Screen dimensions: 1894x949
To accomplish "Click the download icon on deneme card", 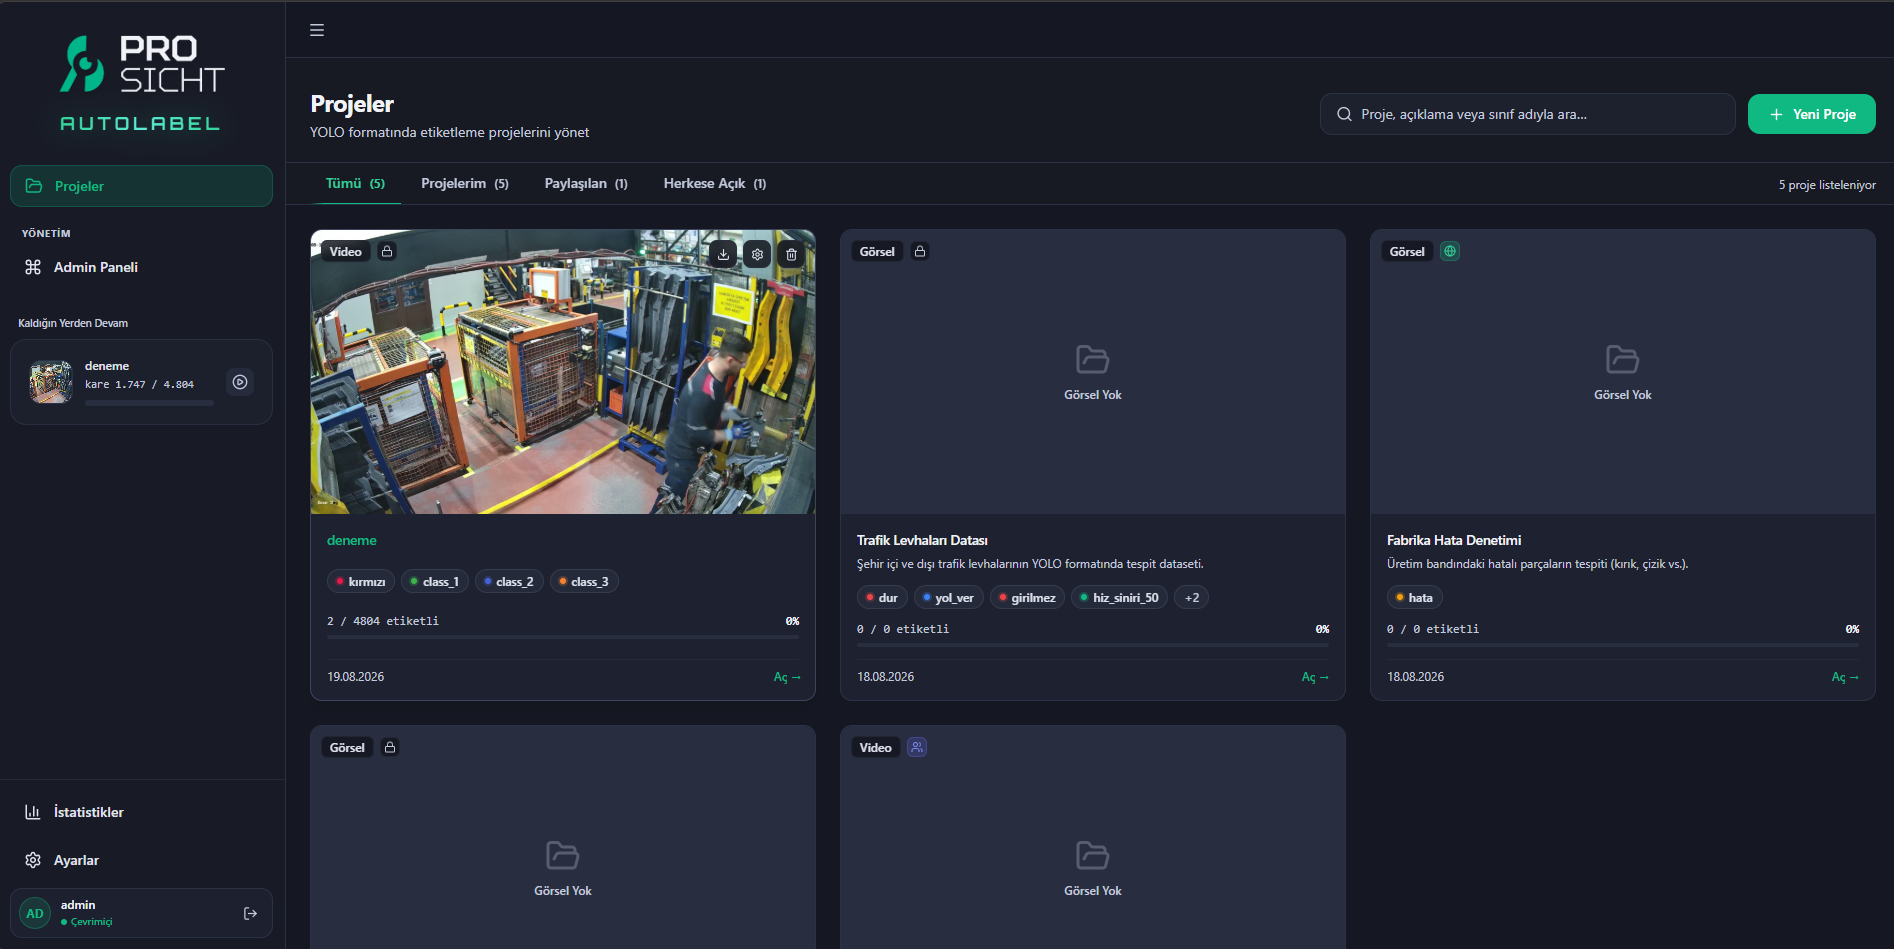I will [x=723, y=254].
